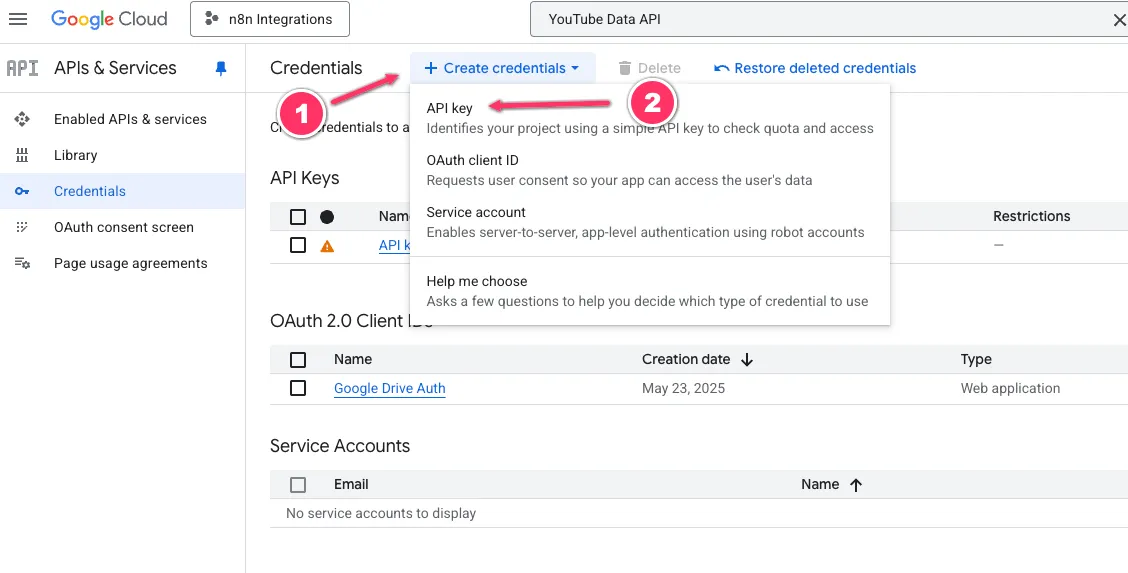Click the Web application type cell

1010,388
